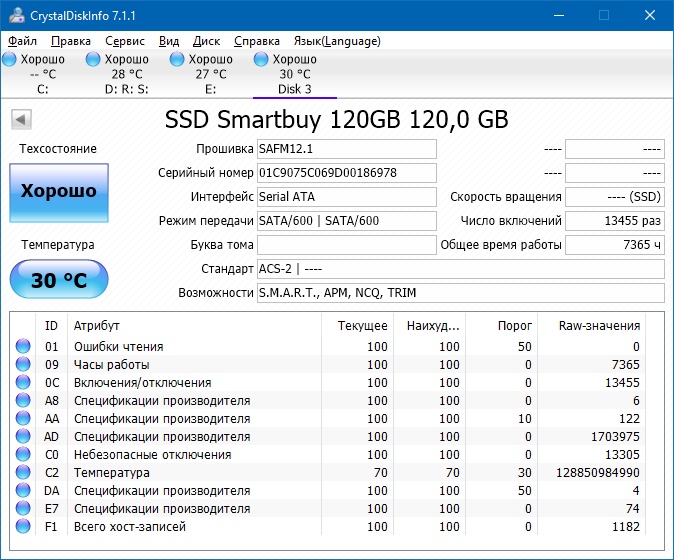674x560 pixels.
Task: Select the D: R: S: disk status orb
Action: (95, 60)
